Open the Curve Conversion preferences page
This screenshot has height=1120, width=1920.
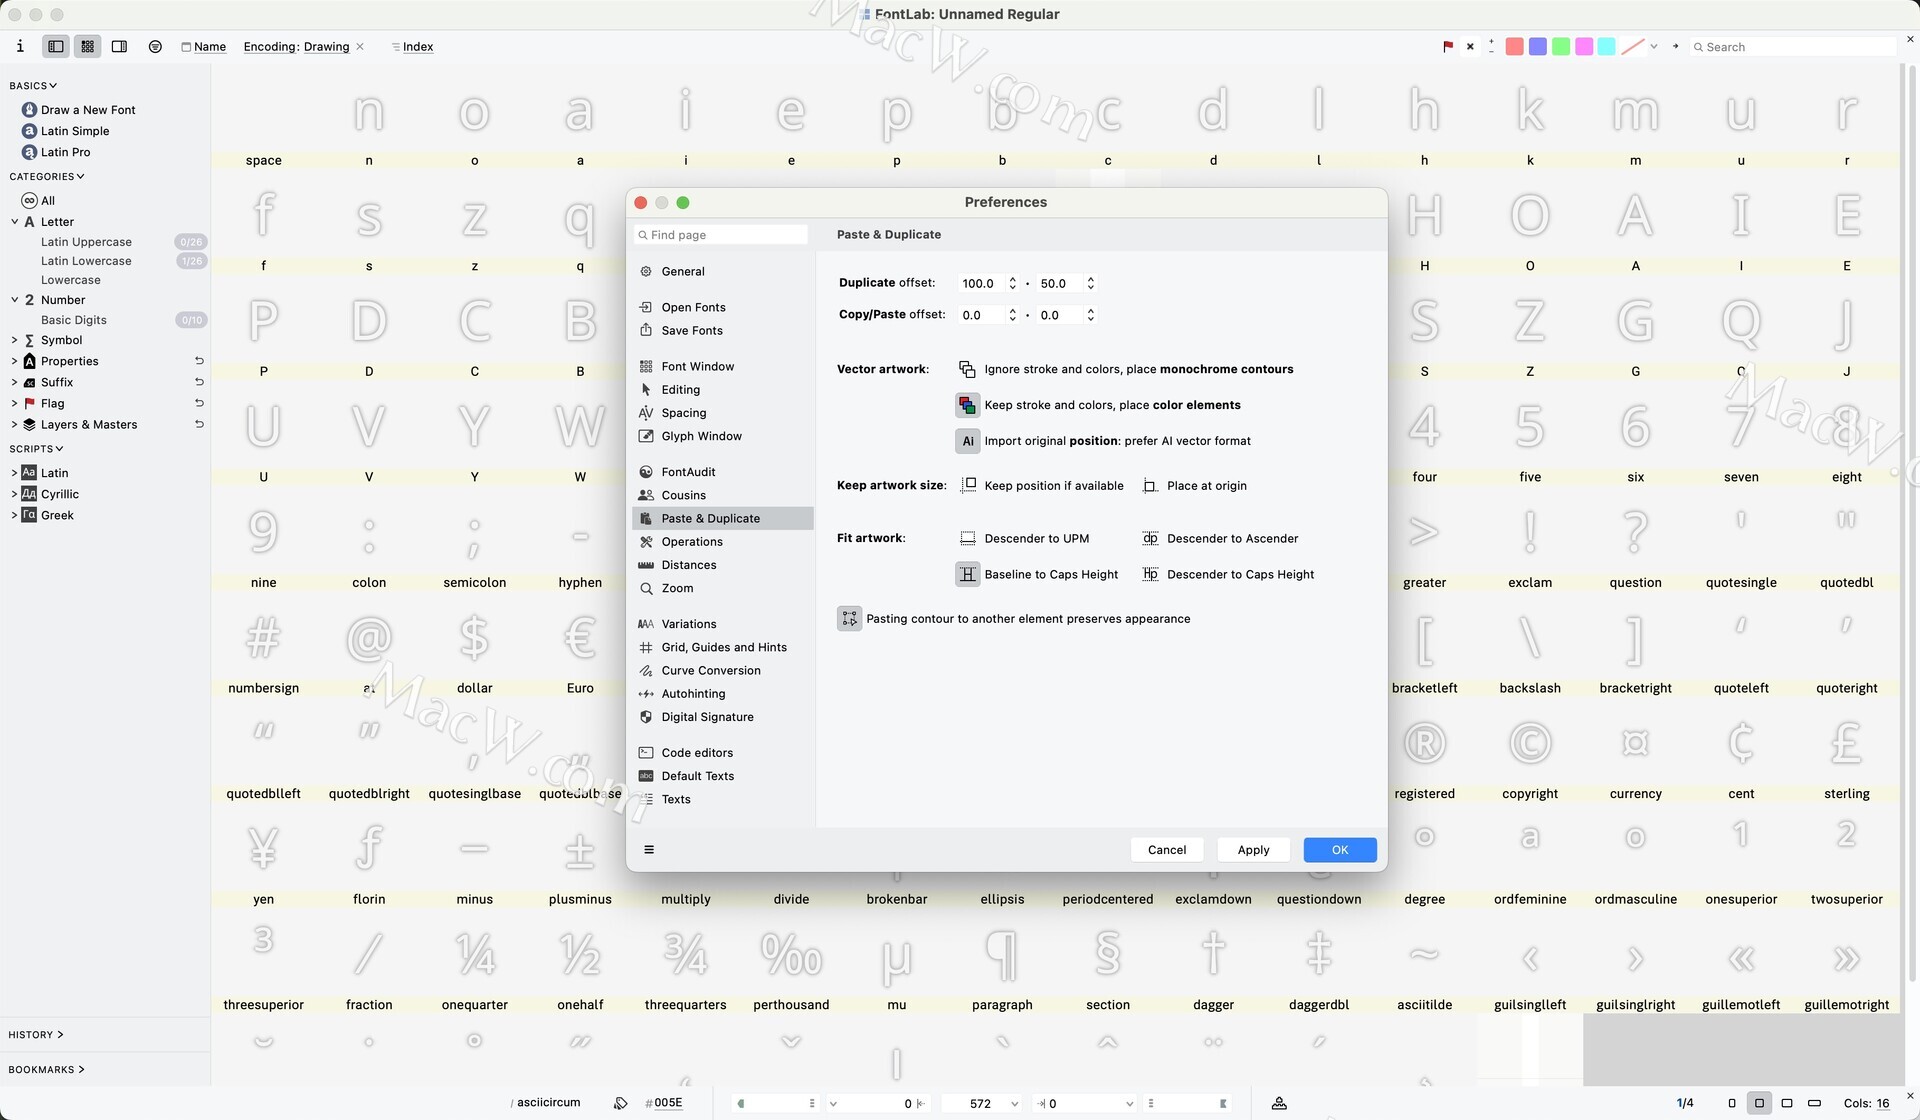[710, 670]
